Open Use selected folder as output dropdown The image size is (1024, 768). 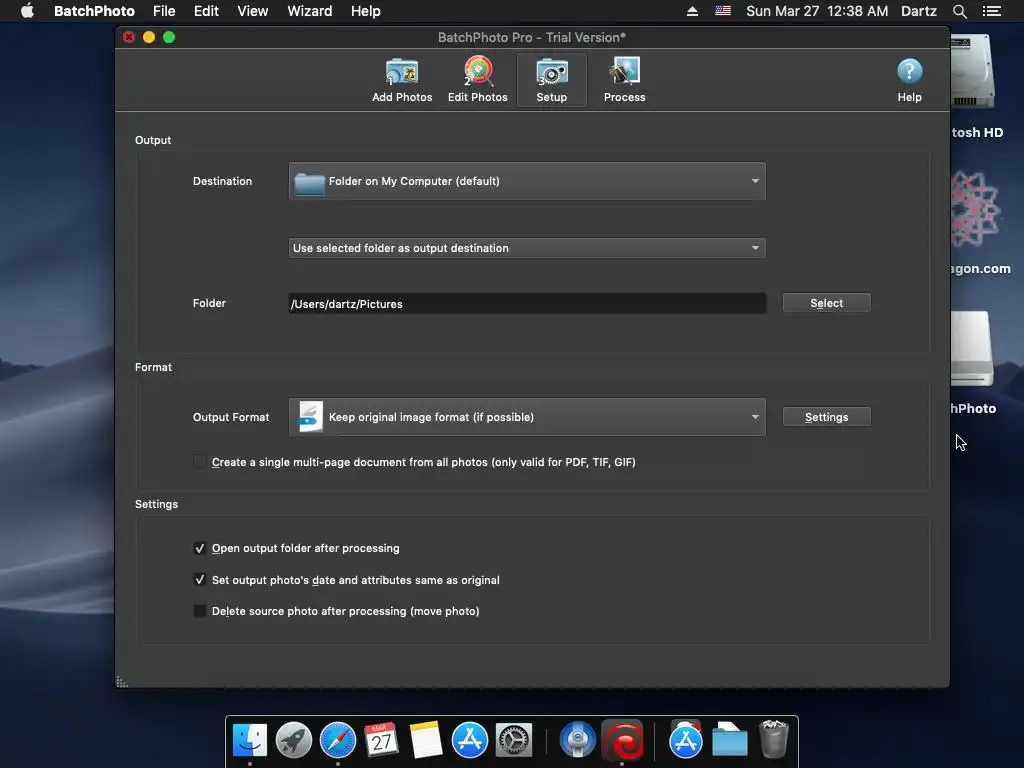[x=527, y=248]
